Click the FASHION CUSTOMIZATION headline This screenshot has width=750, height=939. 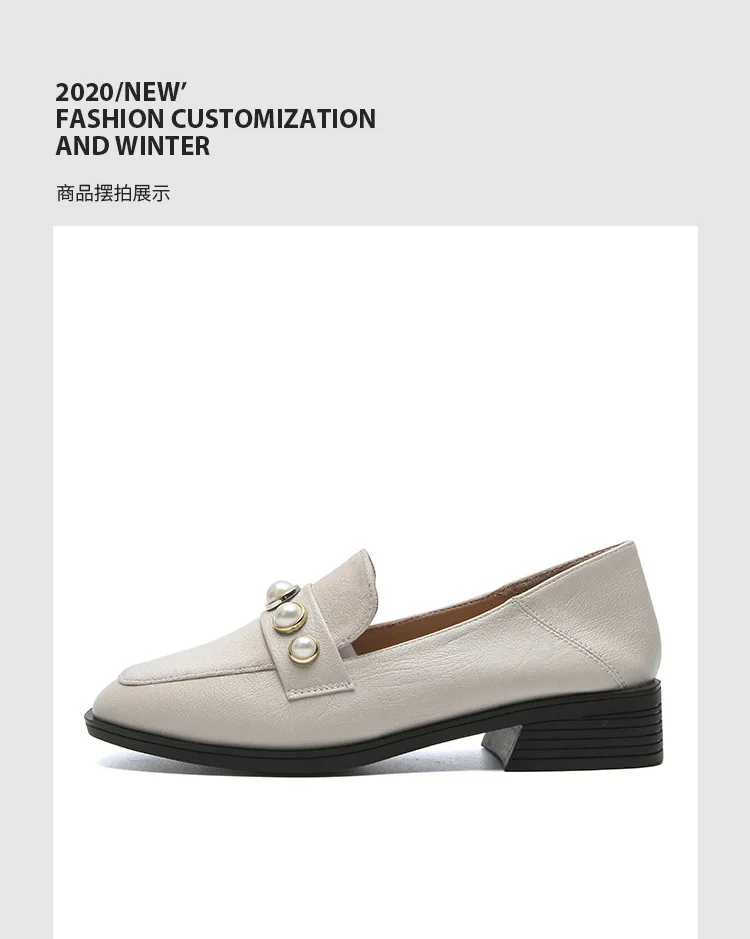(216, 119)
